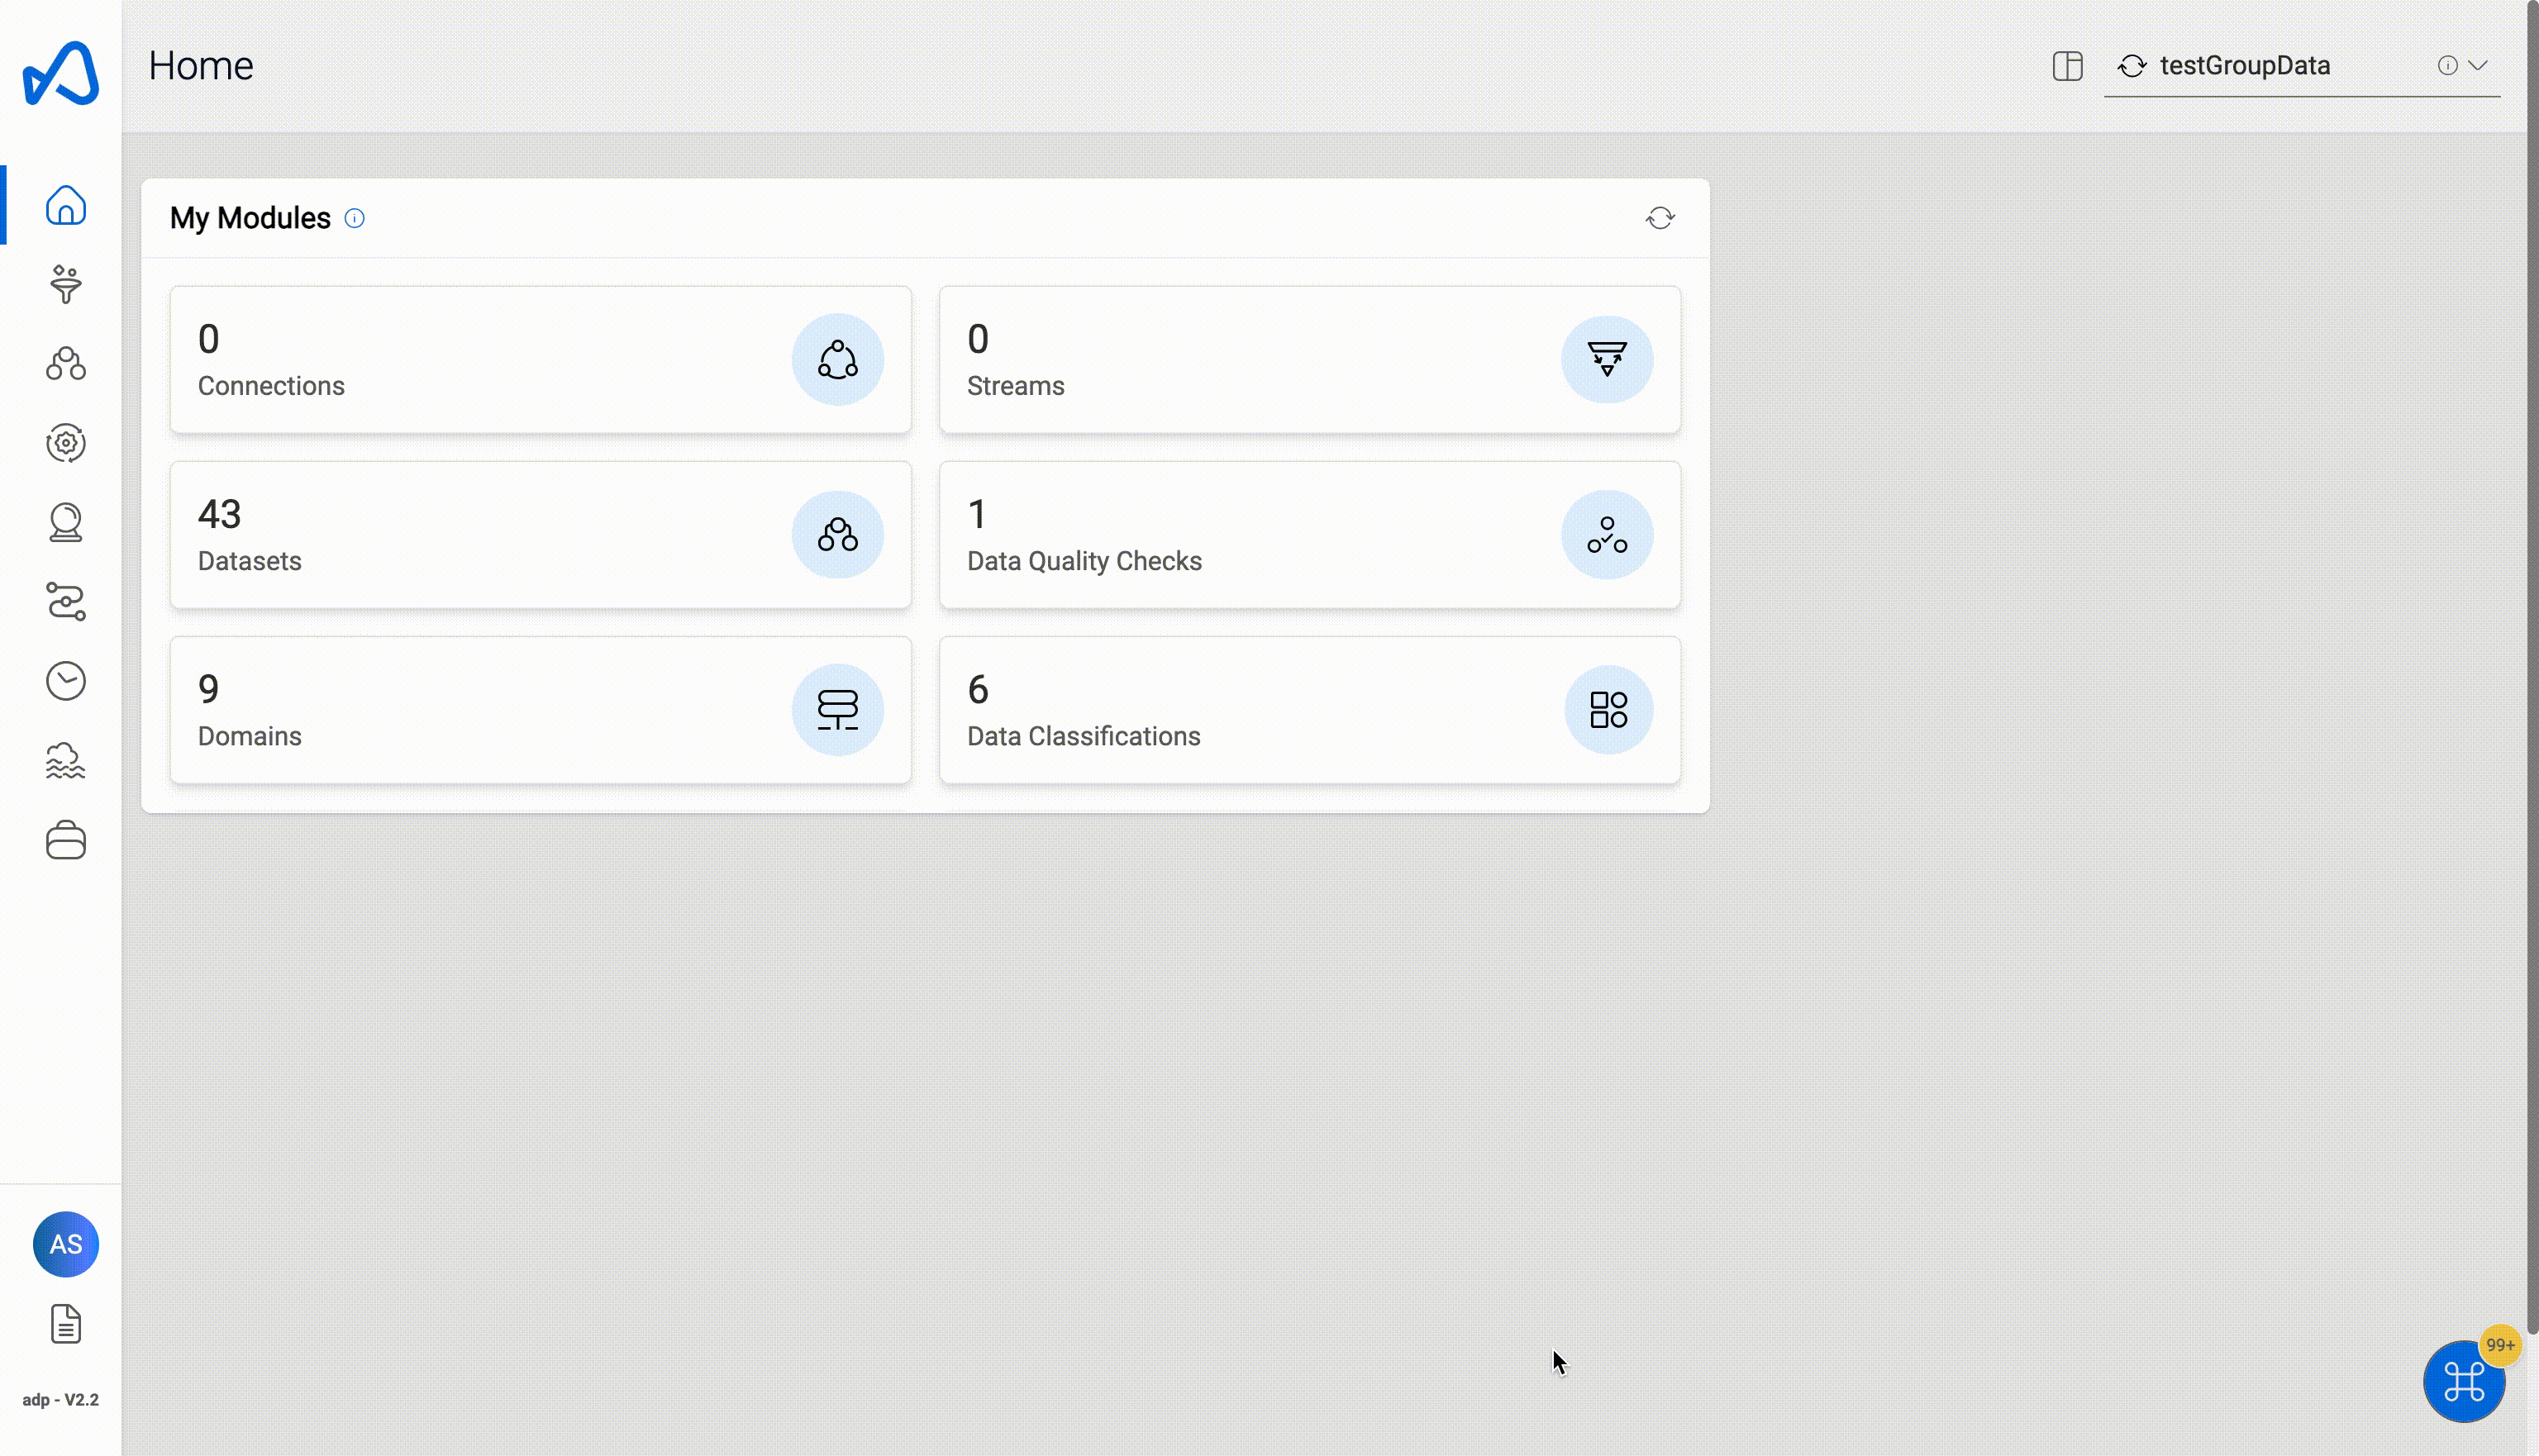Click the settings gear sidebar icon
The image size is (2539, 1456).
tap(64, 443)
